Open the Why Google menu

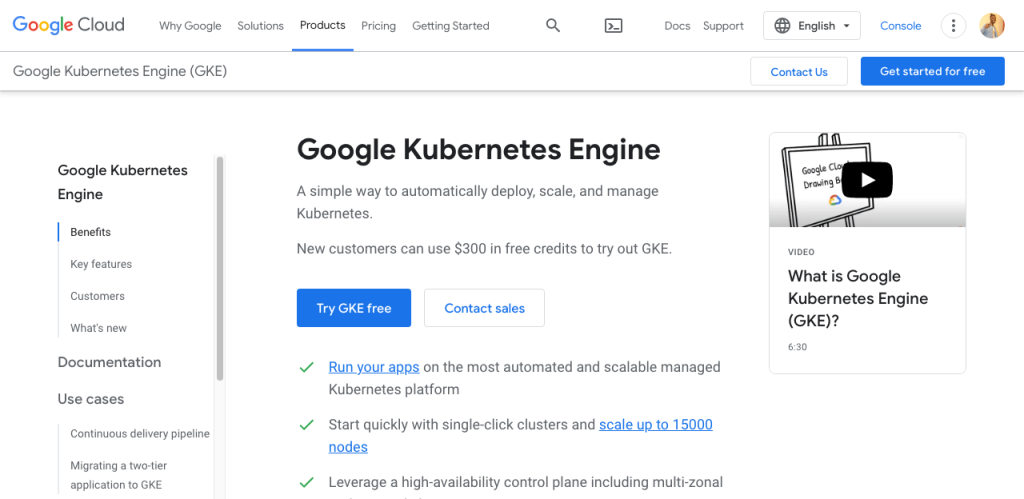[190, 26]
